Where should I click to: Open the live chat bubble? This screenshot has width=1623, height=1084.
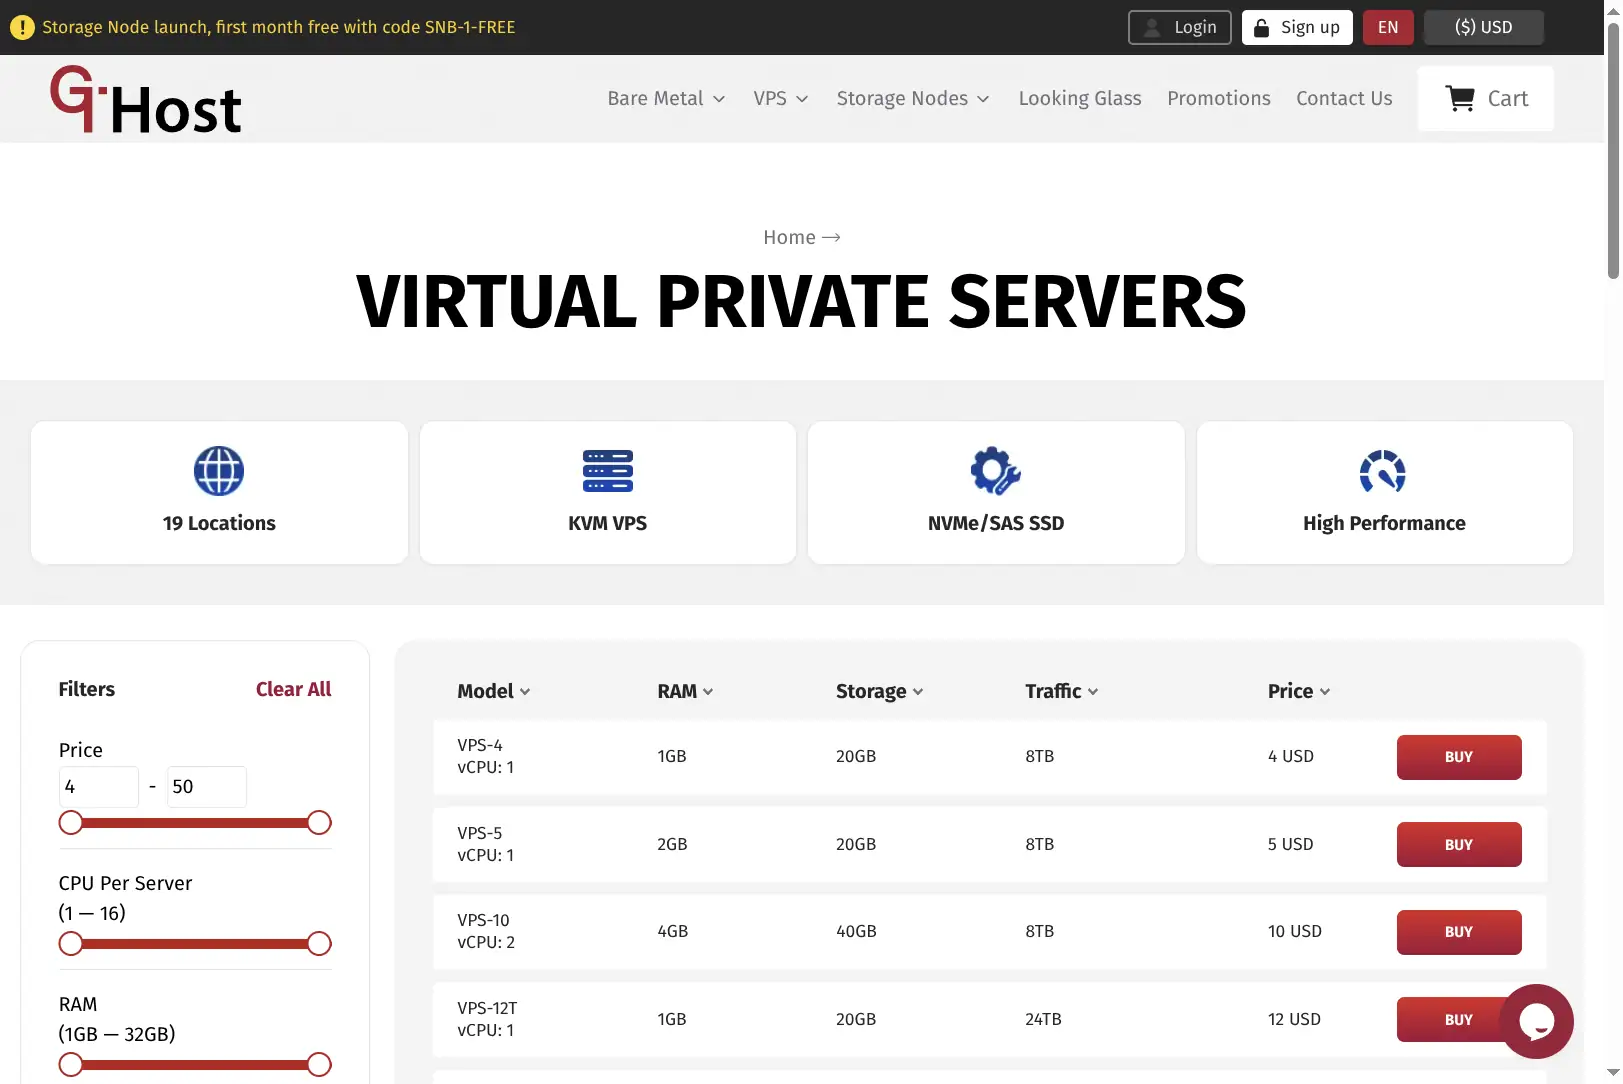point(1536,1021)
